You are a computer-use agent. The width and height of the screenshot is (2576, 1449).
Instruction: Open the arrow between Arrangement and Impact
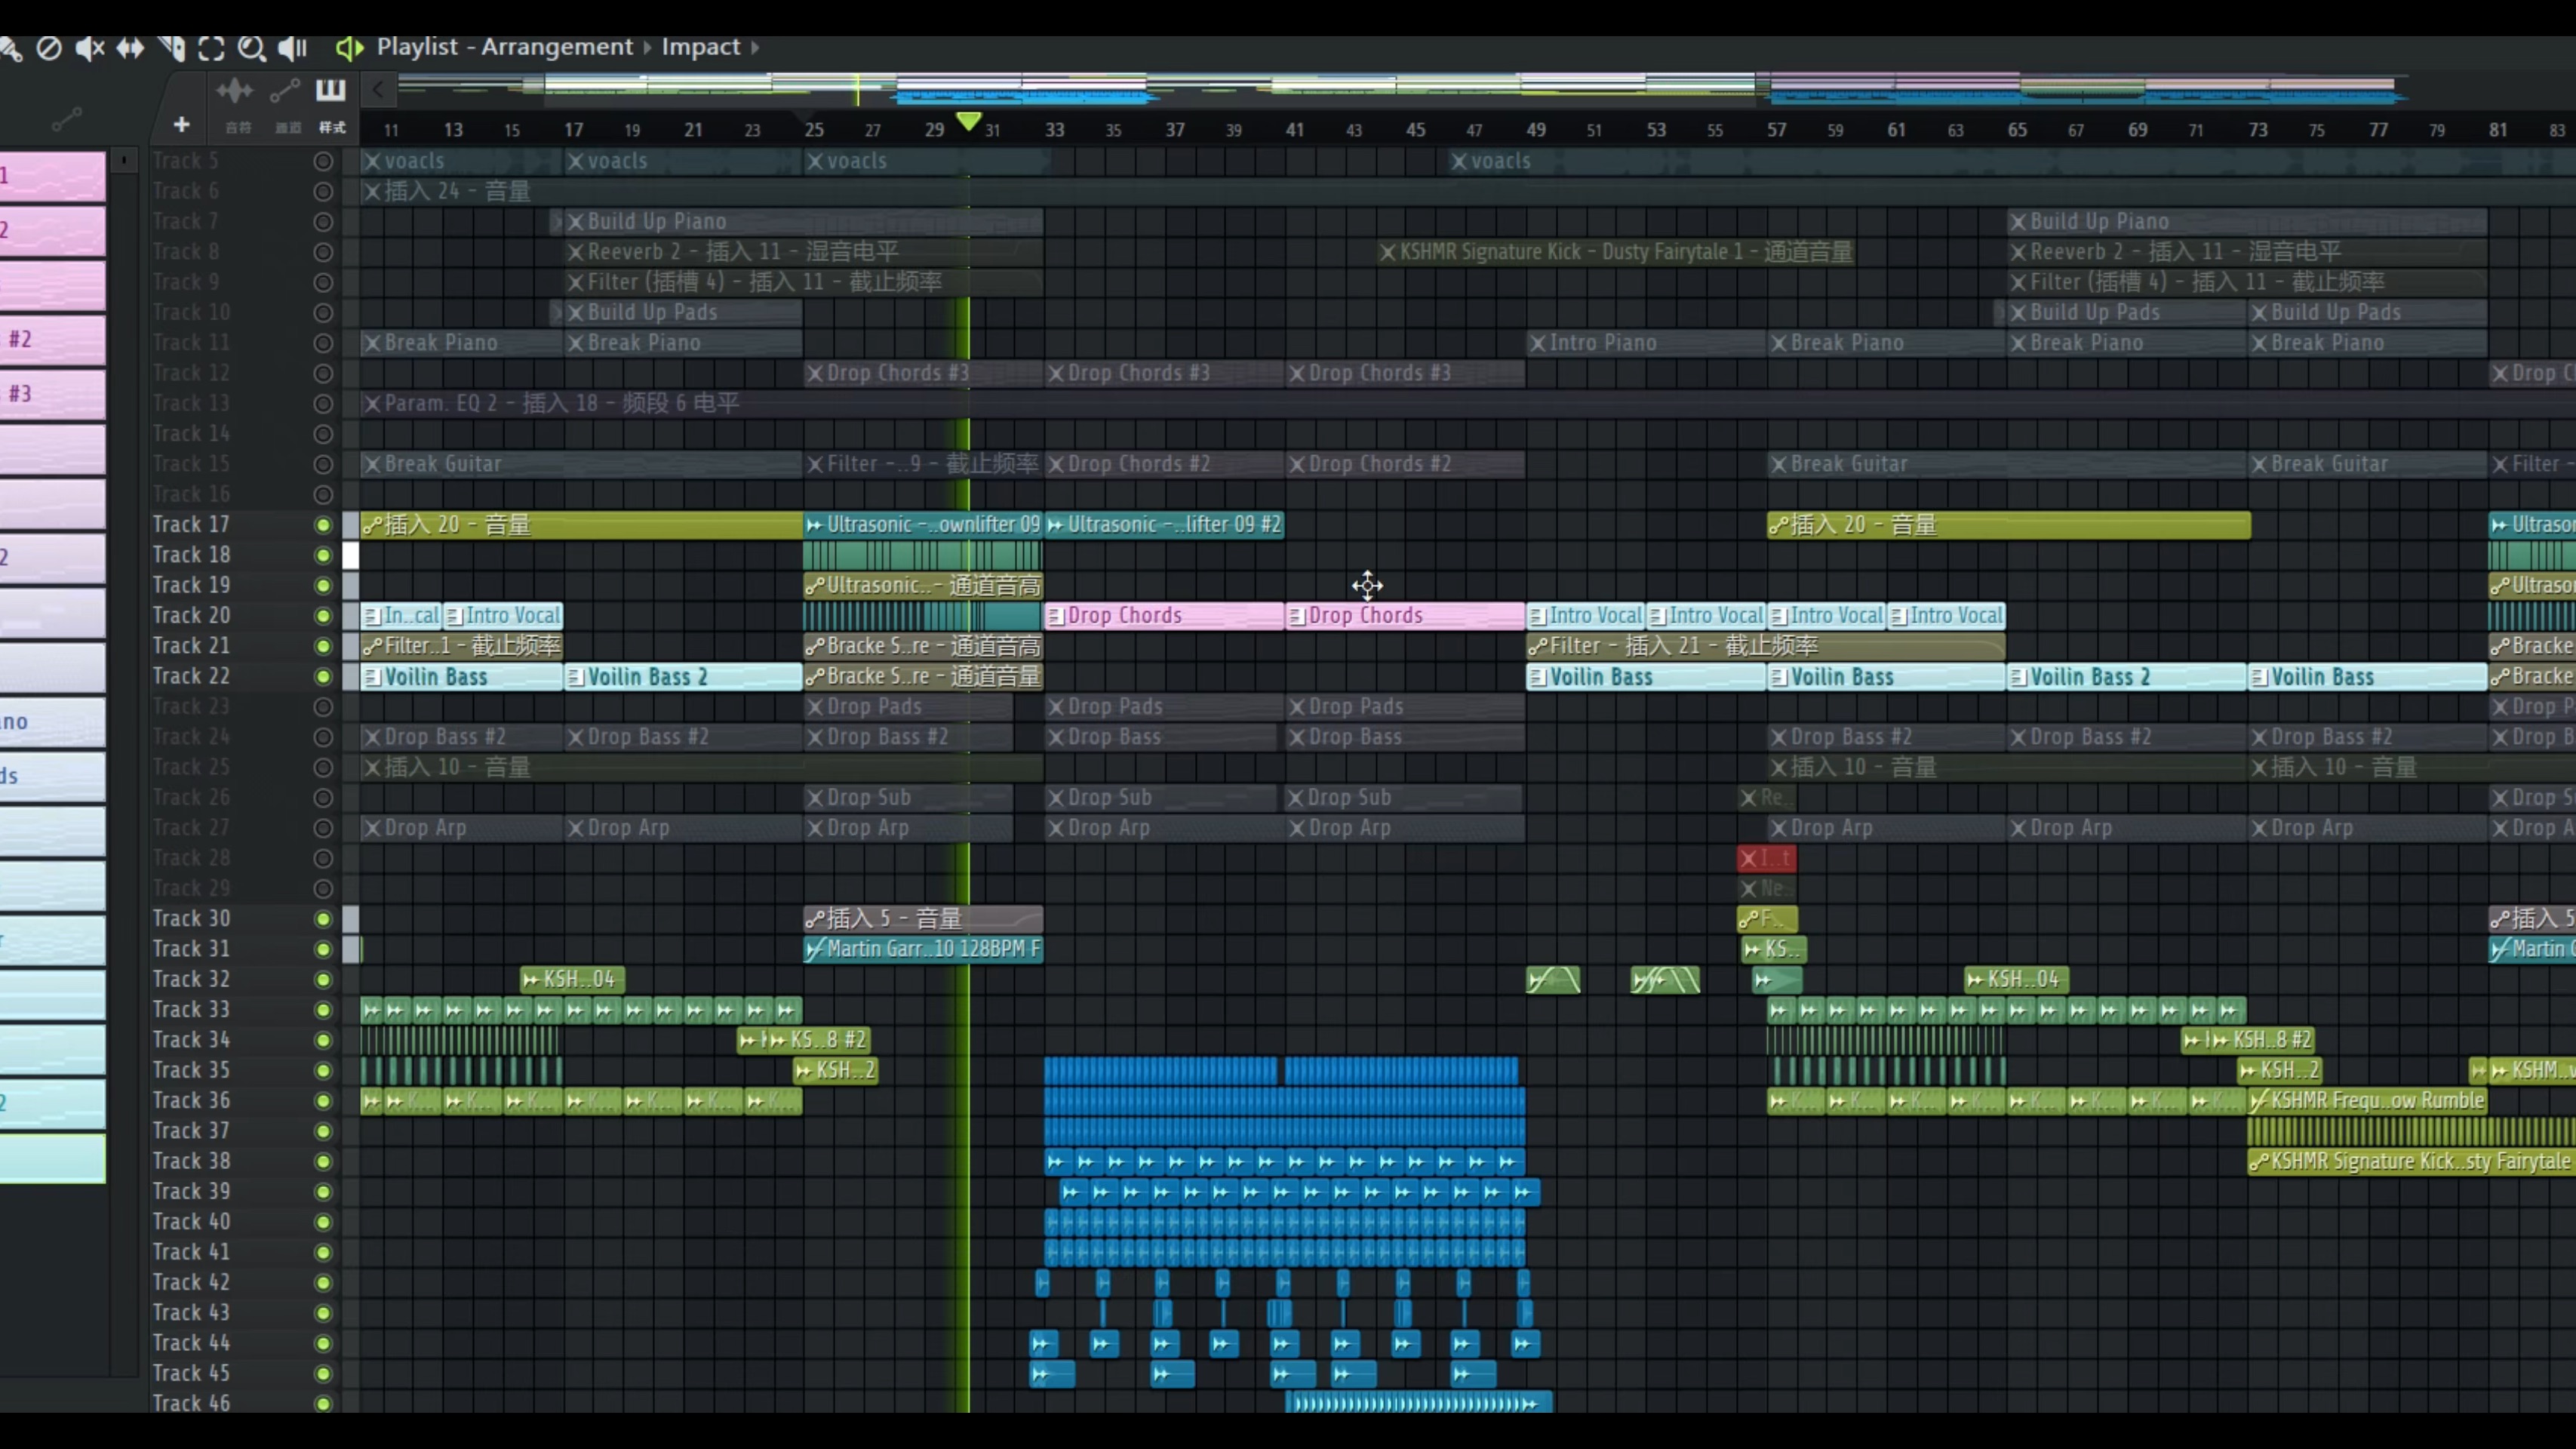pyautogui.click(x=647, y=47)
